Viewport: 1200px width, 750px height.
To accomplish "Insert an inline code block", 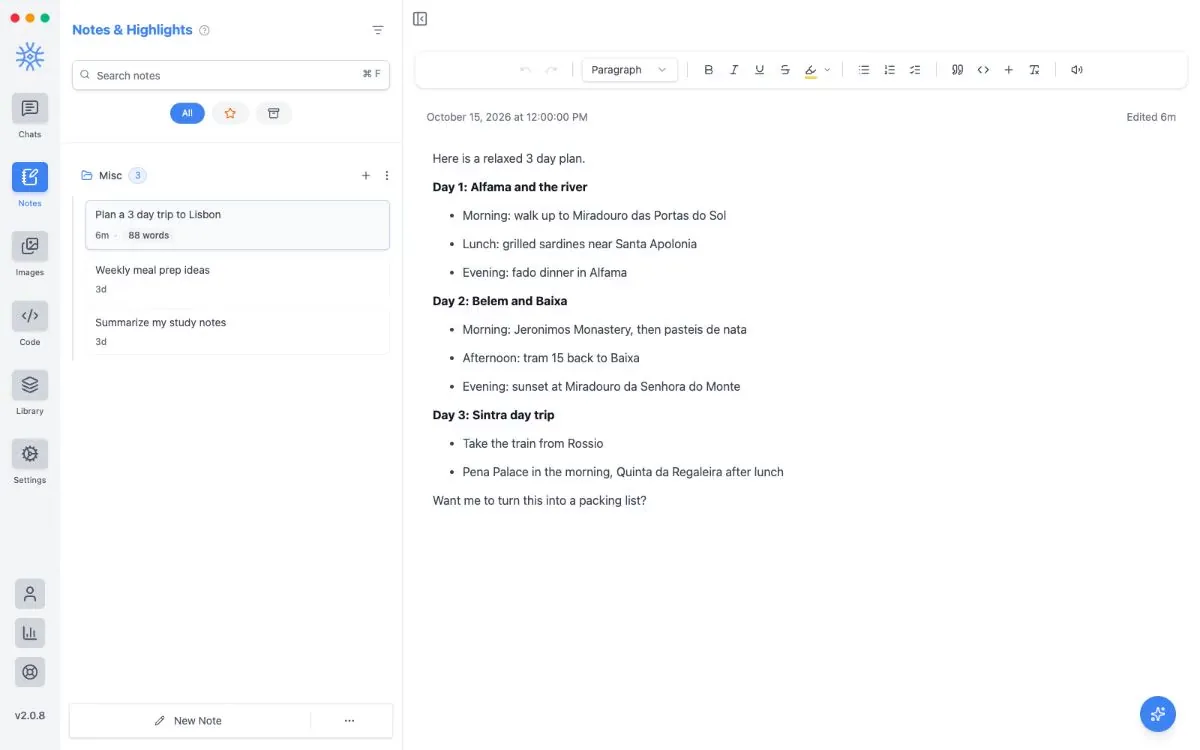I will 983,70.
